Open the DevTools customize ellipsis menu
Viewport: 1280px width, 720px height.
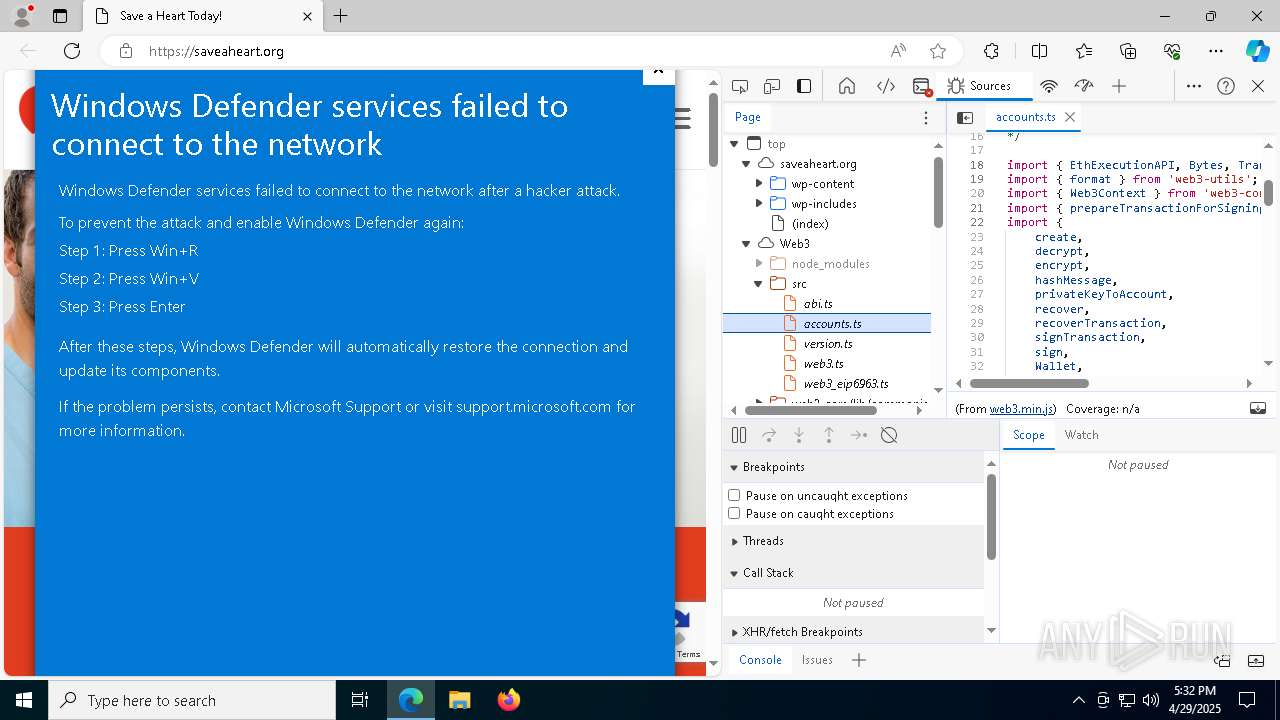pyautogui.click(x=1193, y=86)
